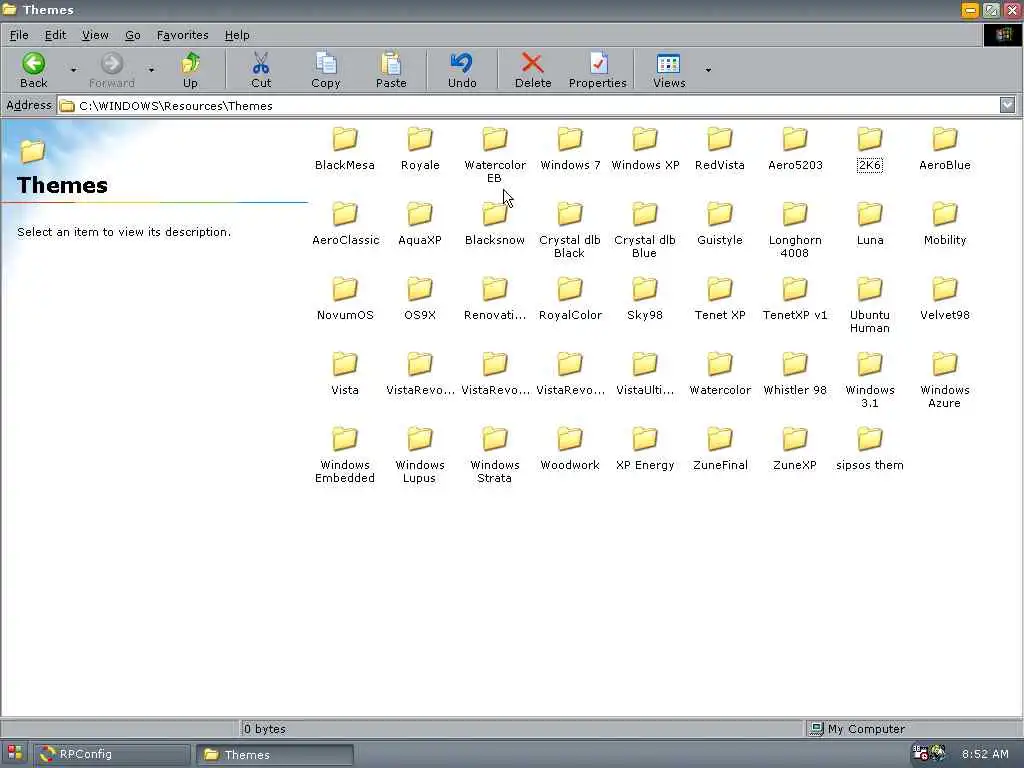Open the File menu
Image resolution: width=1024 pixels, height=768 pixels.
click(19, 35)
